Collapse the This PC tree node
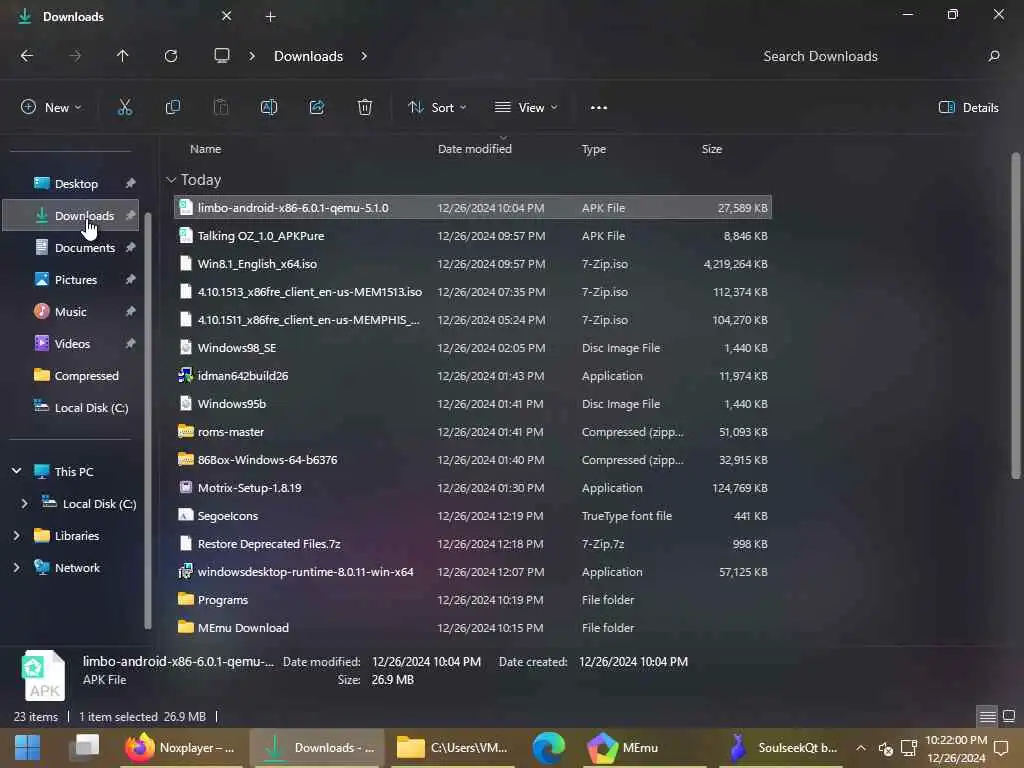The width and height of the screenshot is (1024, 768). point(16,471)
